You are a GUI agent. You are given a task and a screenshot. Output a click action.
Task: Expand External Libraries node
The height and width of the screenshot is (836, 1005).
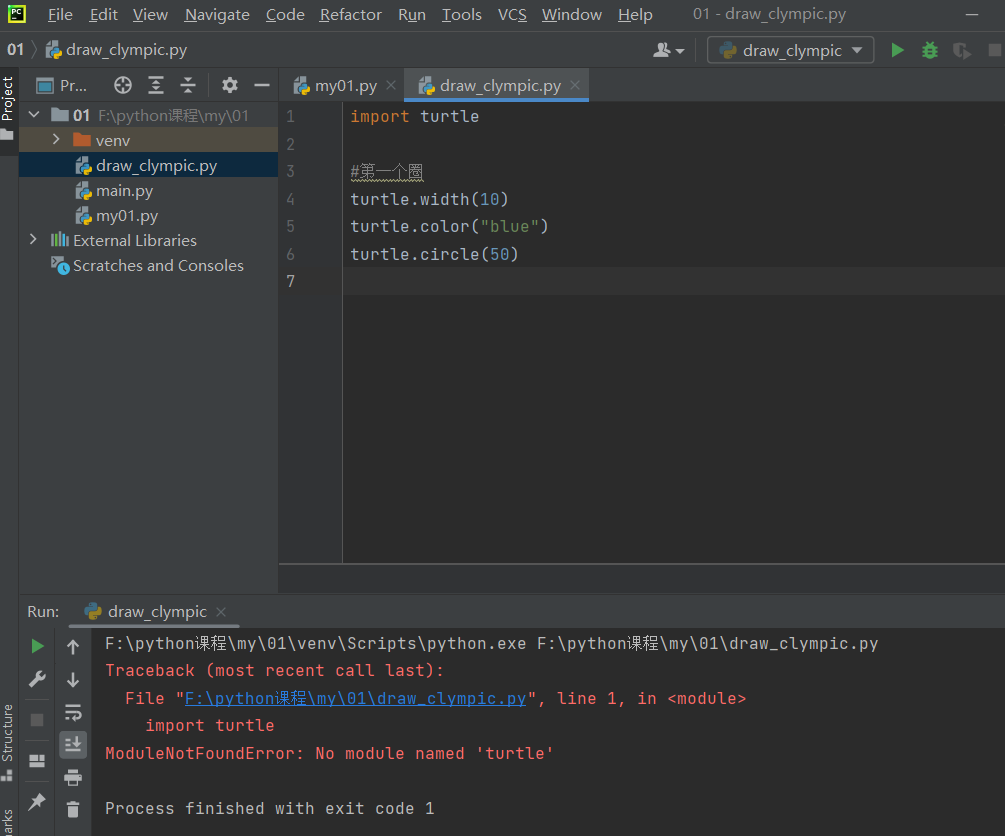(33, 240)
